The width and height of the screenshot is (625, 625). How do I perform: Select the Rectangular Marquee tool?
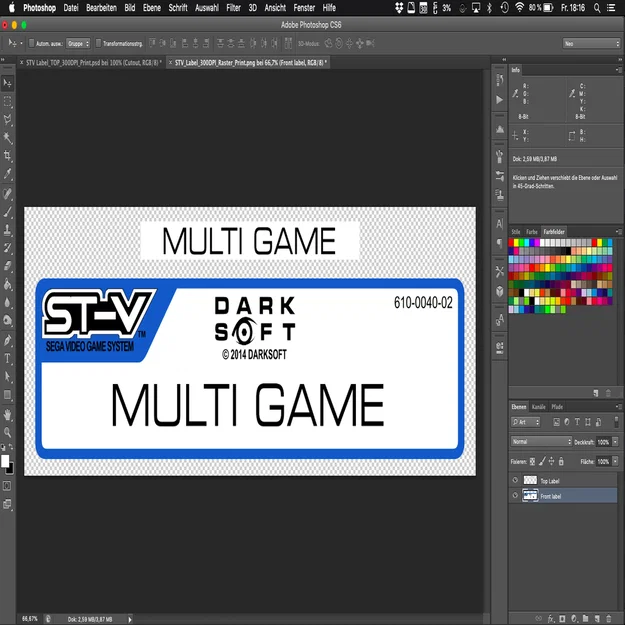[8, 102]
